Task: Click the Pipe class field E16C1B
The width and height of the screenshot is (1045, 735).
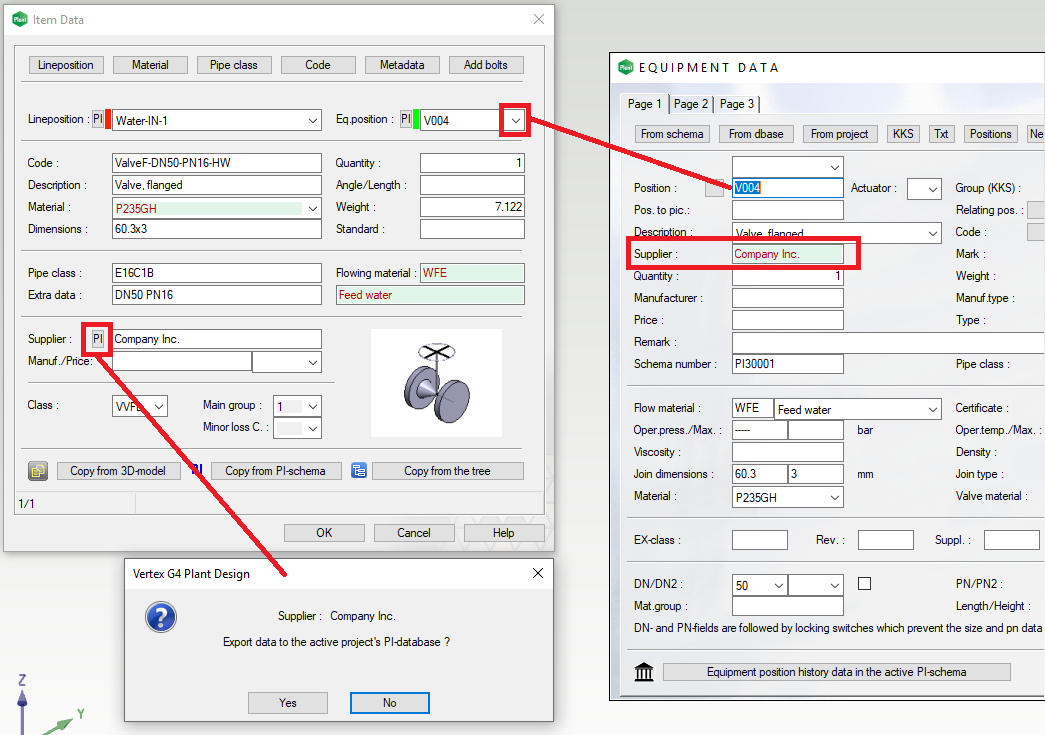Action: [217, 273]
